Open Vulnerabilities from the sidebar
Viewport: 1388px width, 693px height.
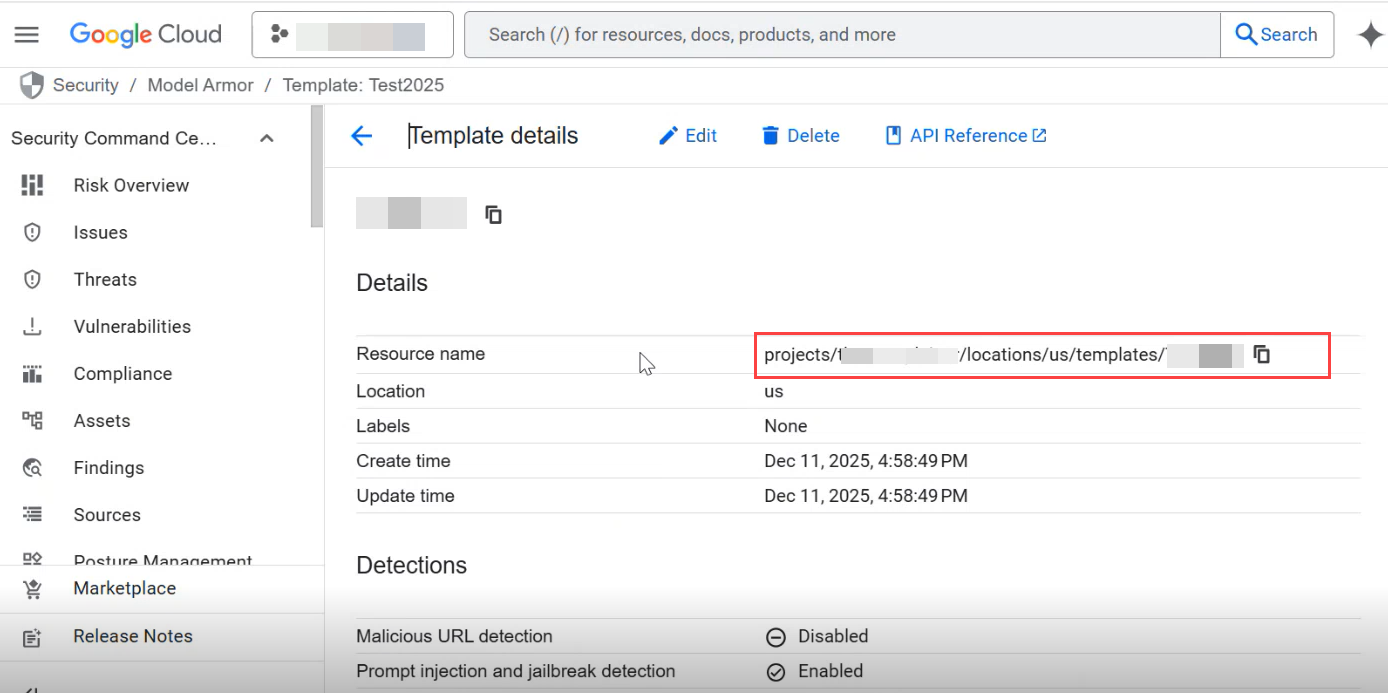click(132, 327)
